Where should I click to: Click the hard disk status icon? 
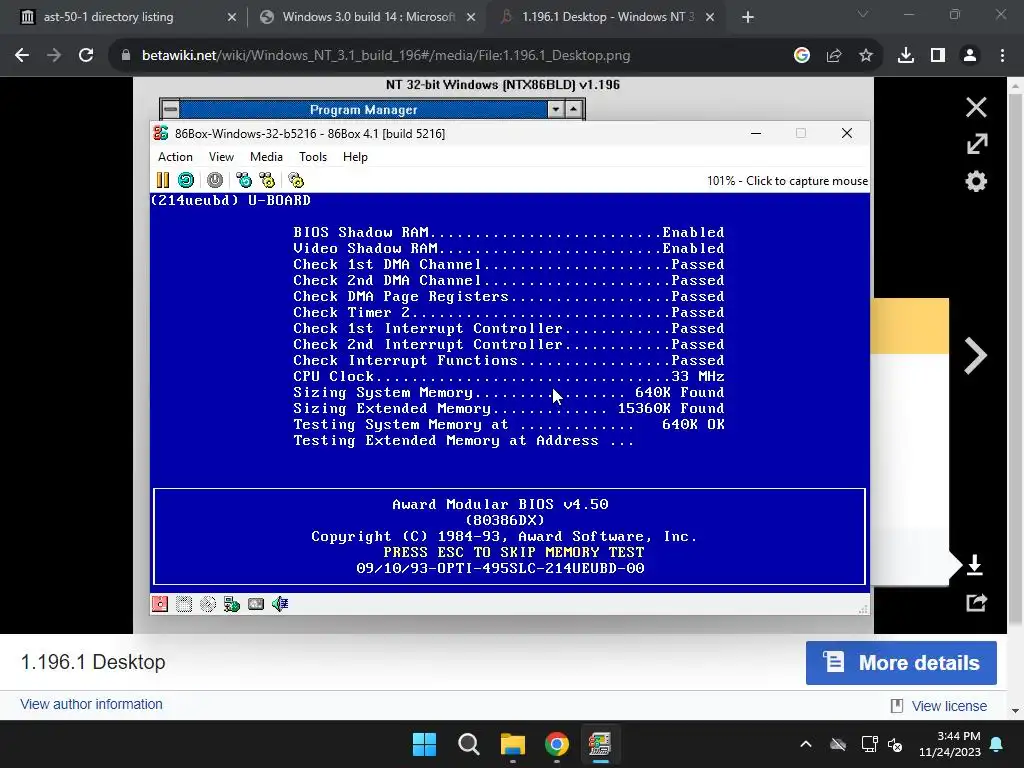[x=256, y=604]
